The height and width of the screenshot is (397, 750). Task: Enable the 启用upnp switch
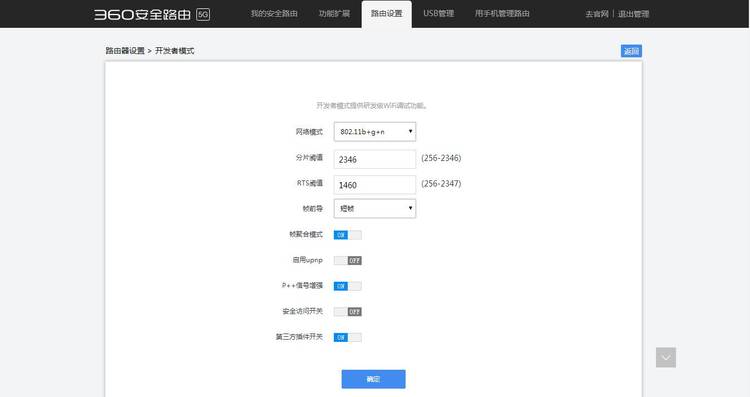[348, 261]
